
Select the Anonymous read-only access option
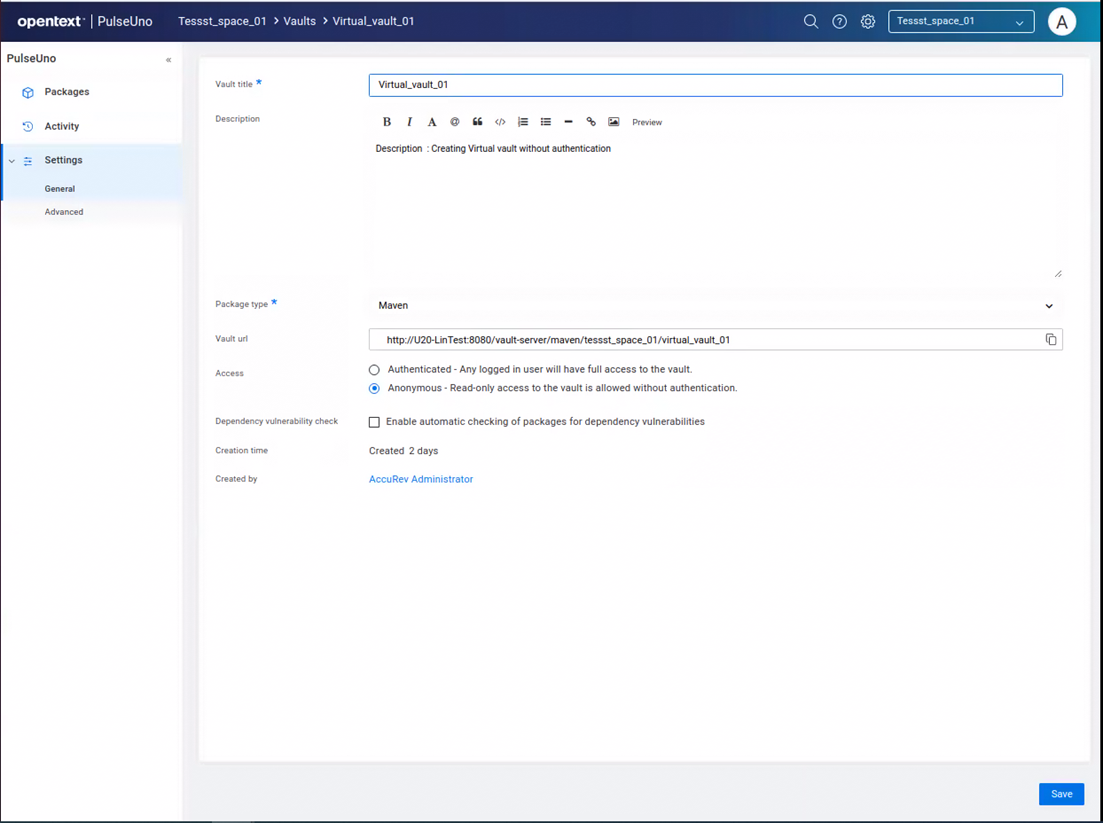tap(374, 388)
